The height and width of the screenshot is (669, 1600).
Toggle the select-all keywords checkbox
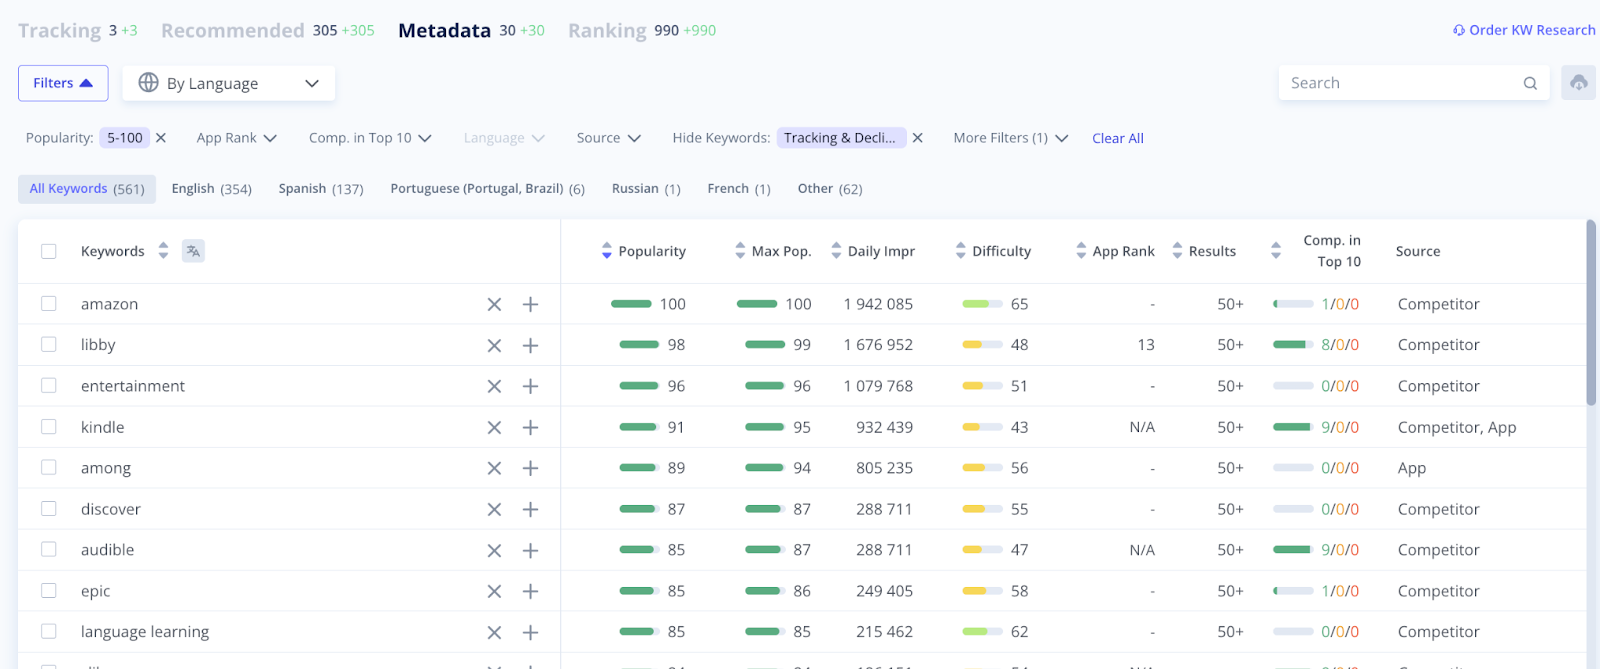48,251
